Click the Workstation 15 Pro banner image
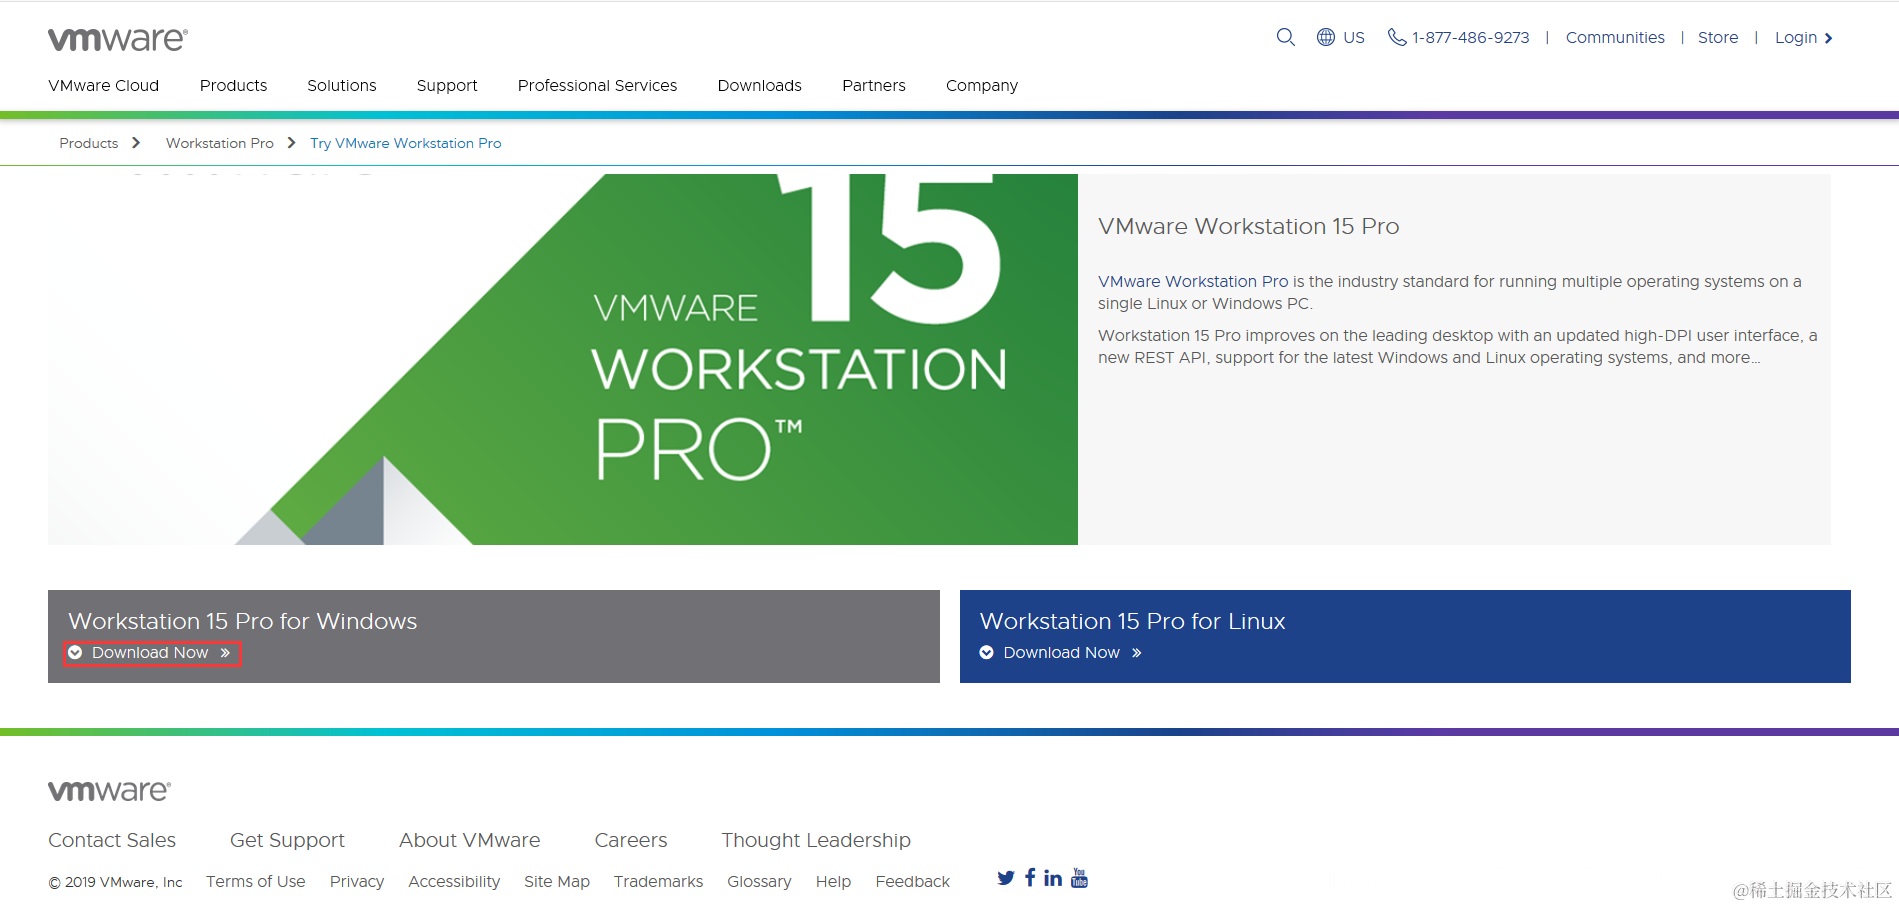This screenshot has height=907, width=1899. tap(563, 359)
